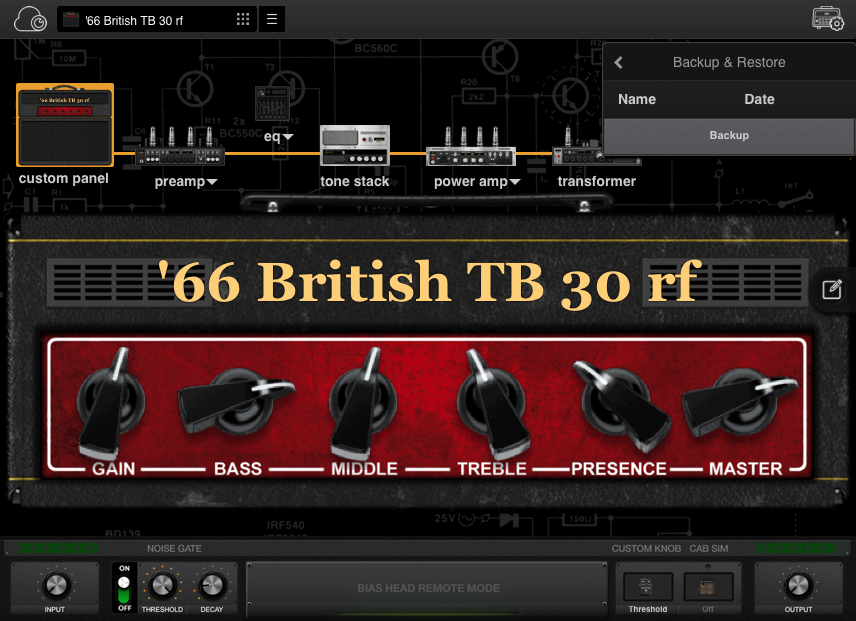Select the custom panel amp icon
The width and height of the screenshot is (856, 621).
coord(64,126)
